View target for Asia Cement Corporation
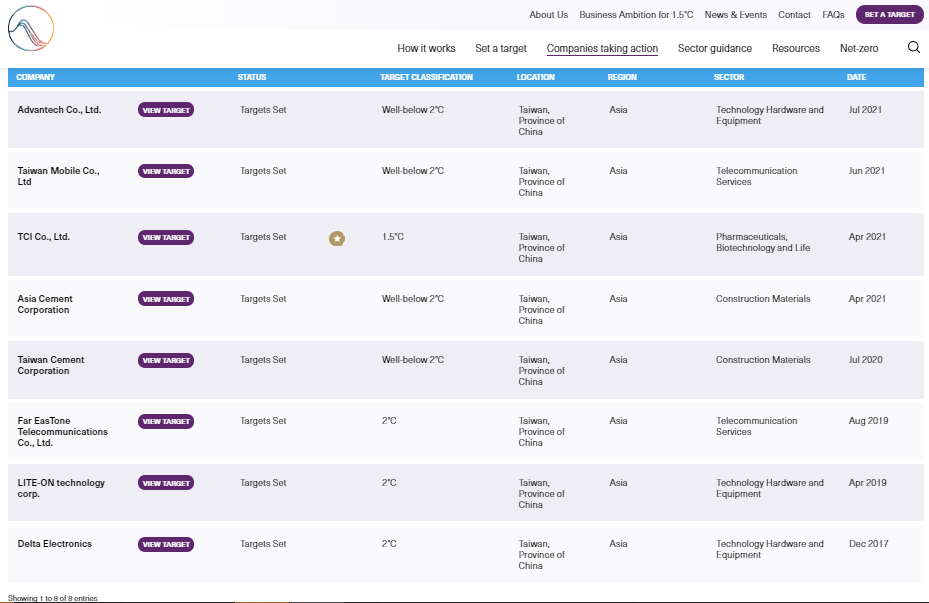The height and width of the screenshot is (603, 929). click(166, 299)
